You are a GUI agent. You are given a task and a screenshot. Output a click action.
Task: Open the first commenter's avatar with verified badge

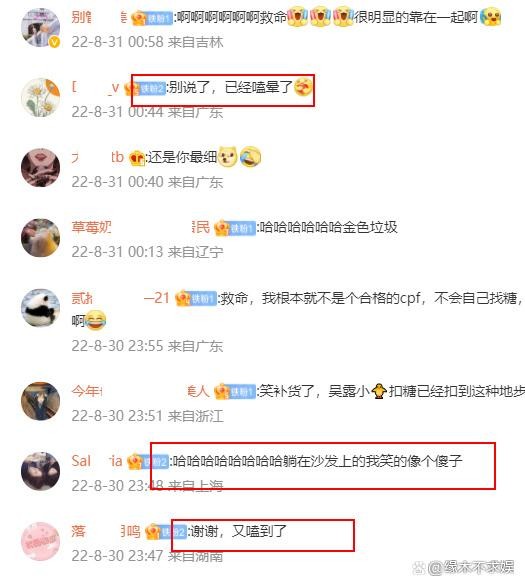coord(40,28)
